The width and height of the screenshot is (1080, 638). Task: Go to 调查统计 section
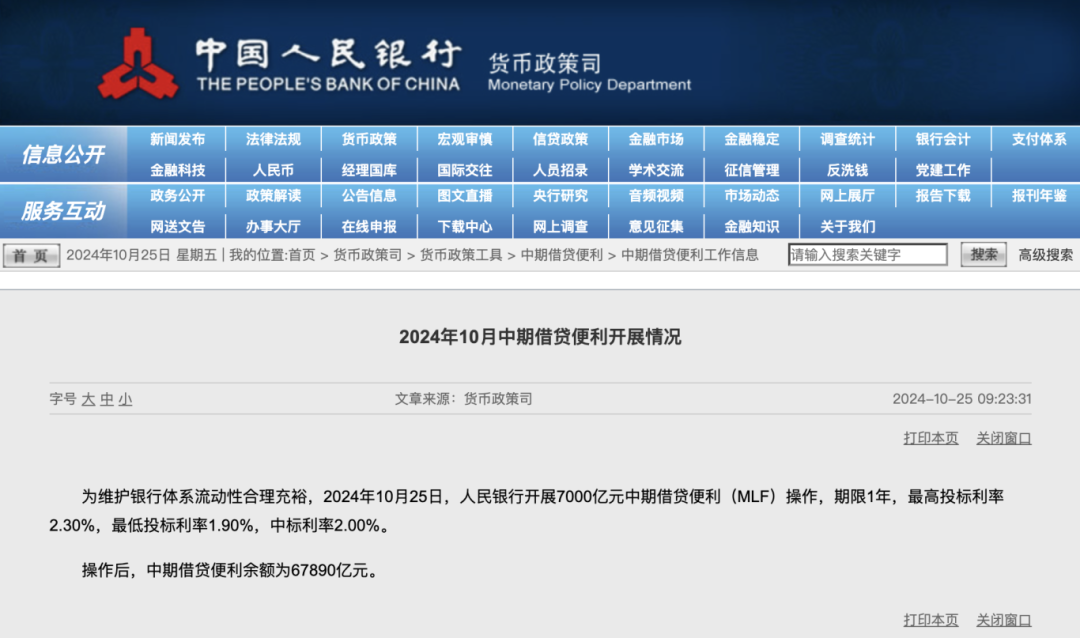[848, 139]
